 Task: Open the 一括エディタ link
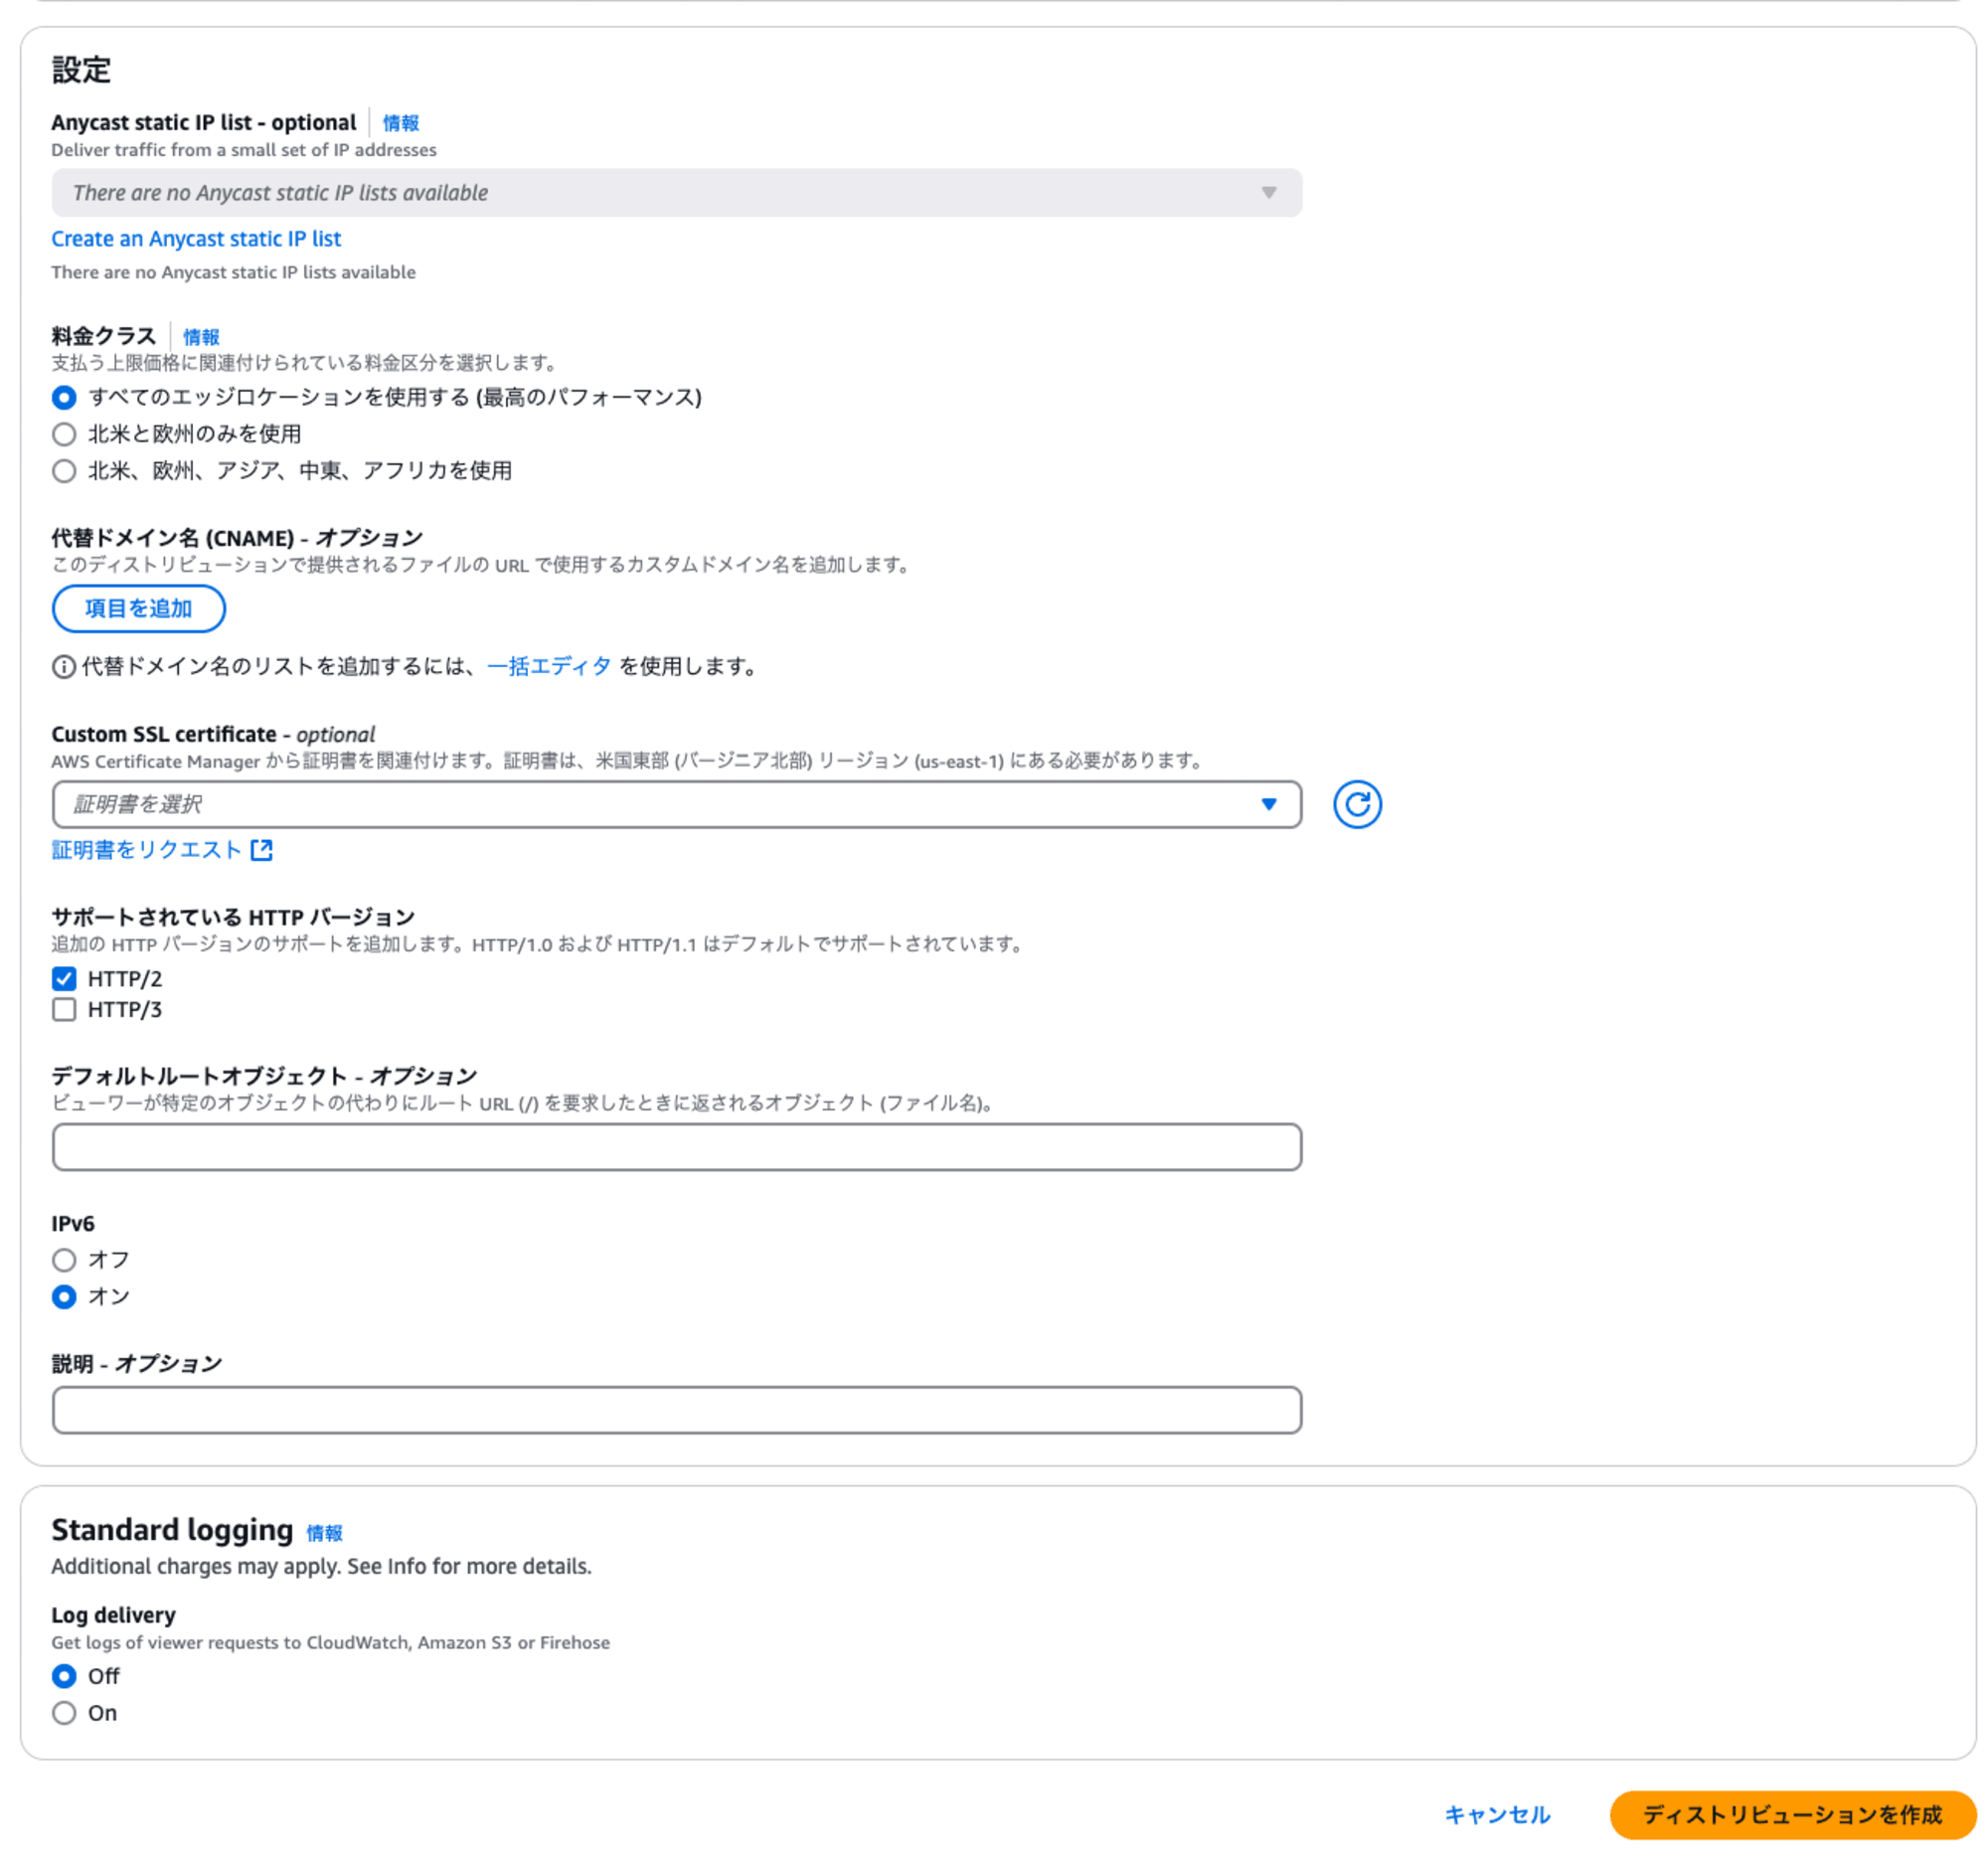(549, 667)
